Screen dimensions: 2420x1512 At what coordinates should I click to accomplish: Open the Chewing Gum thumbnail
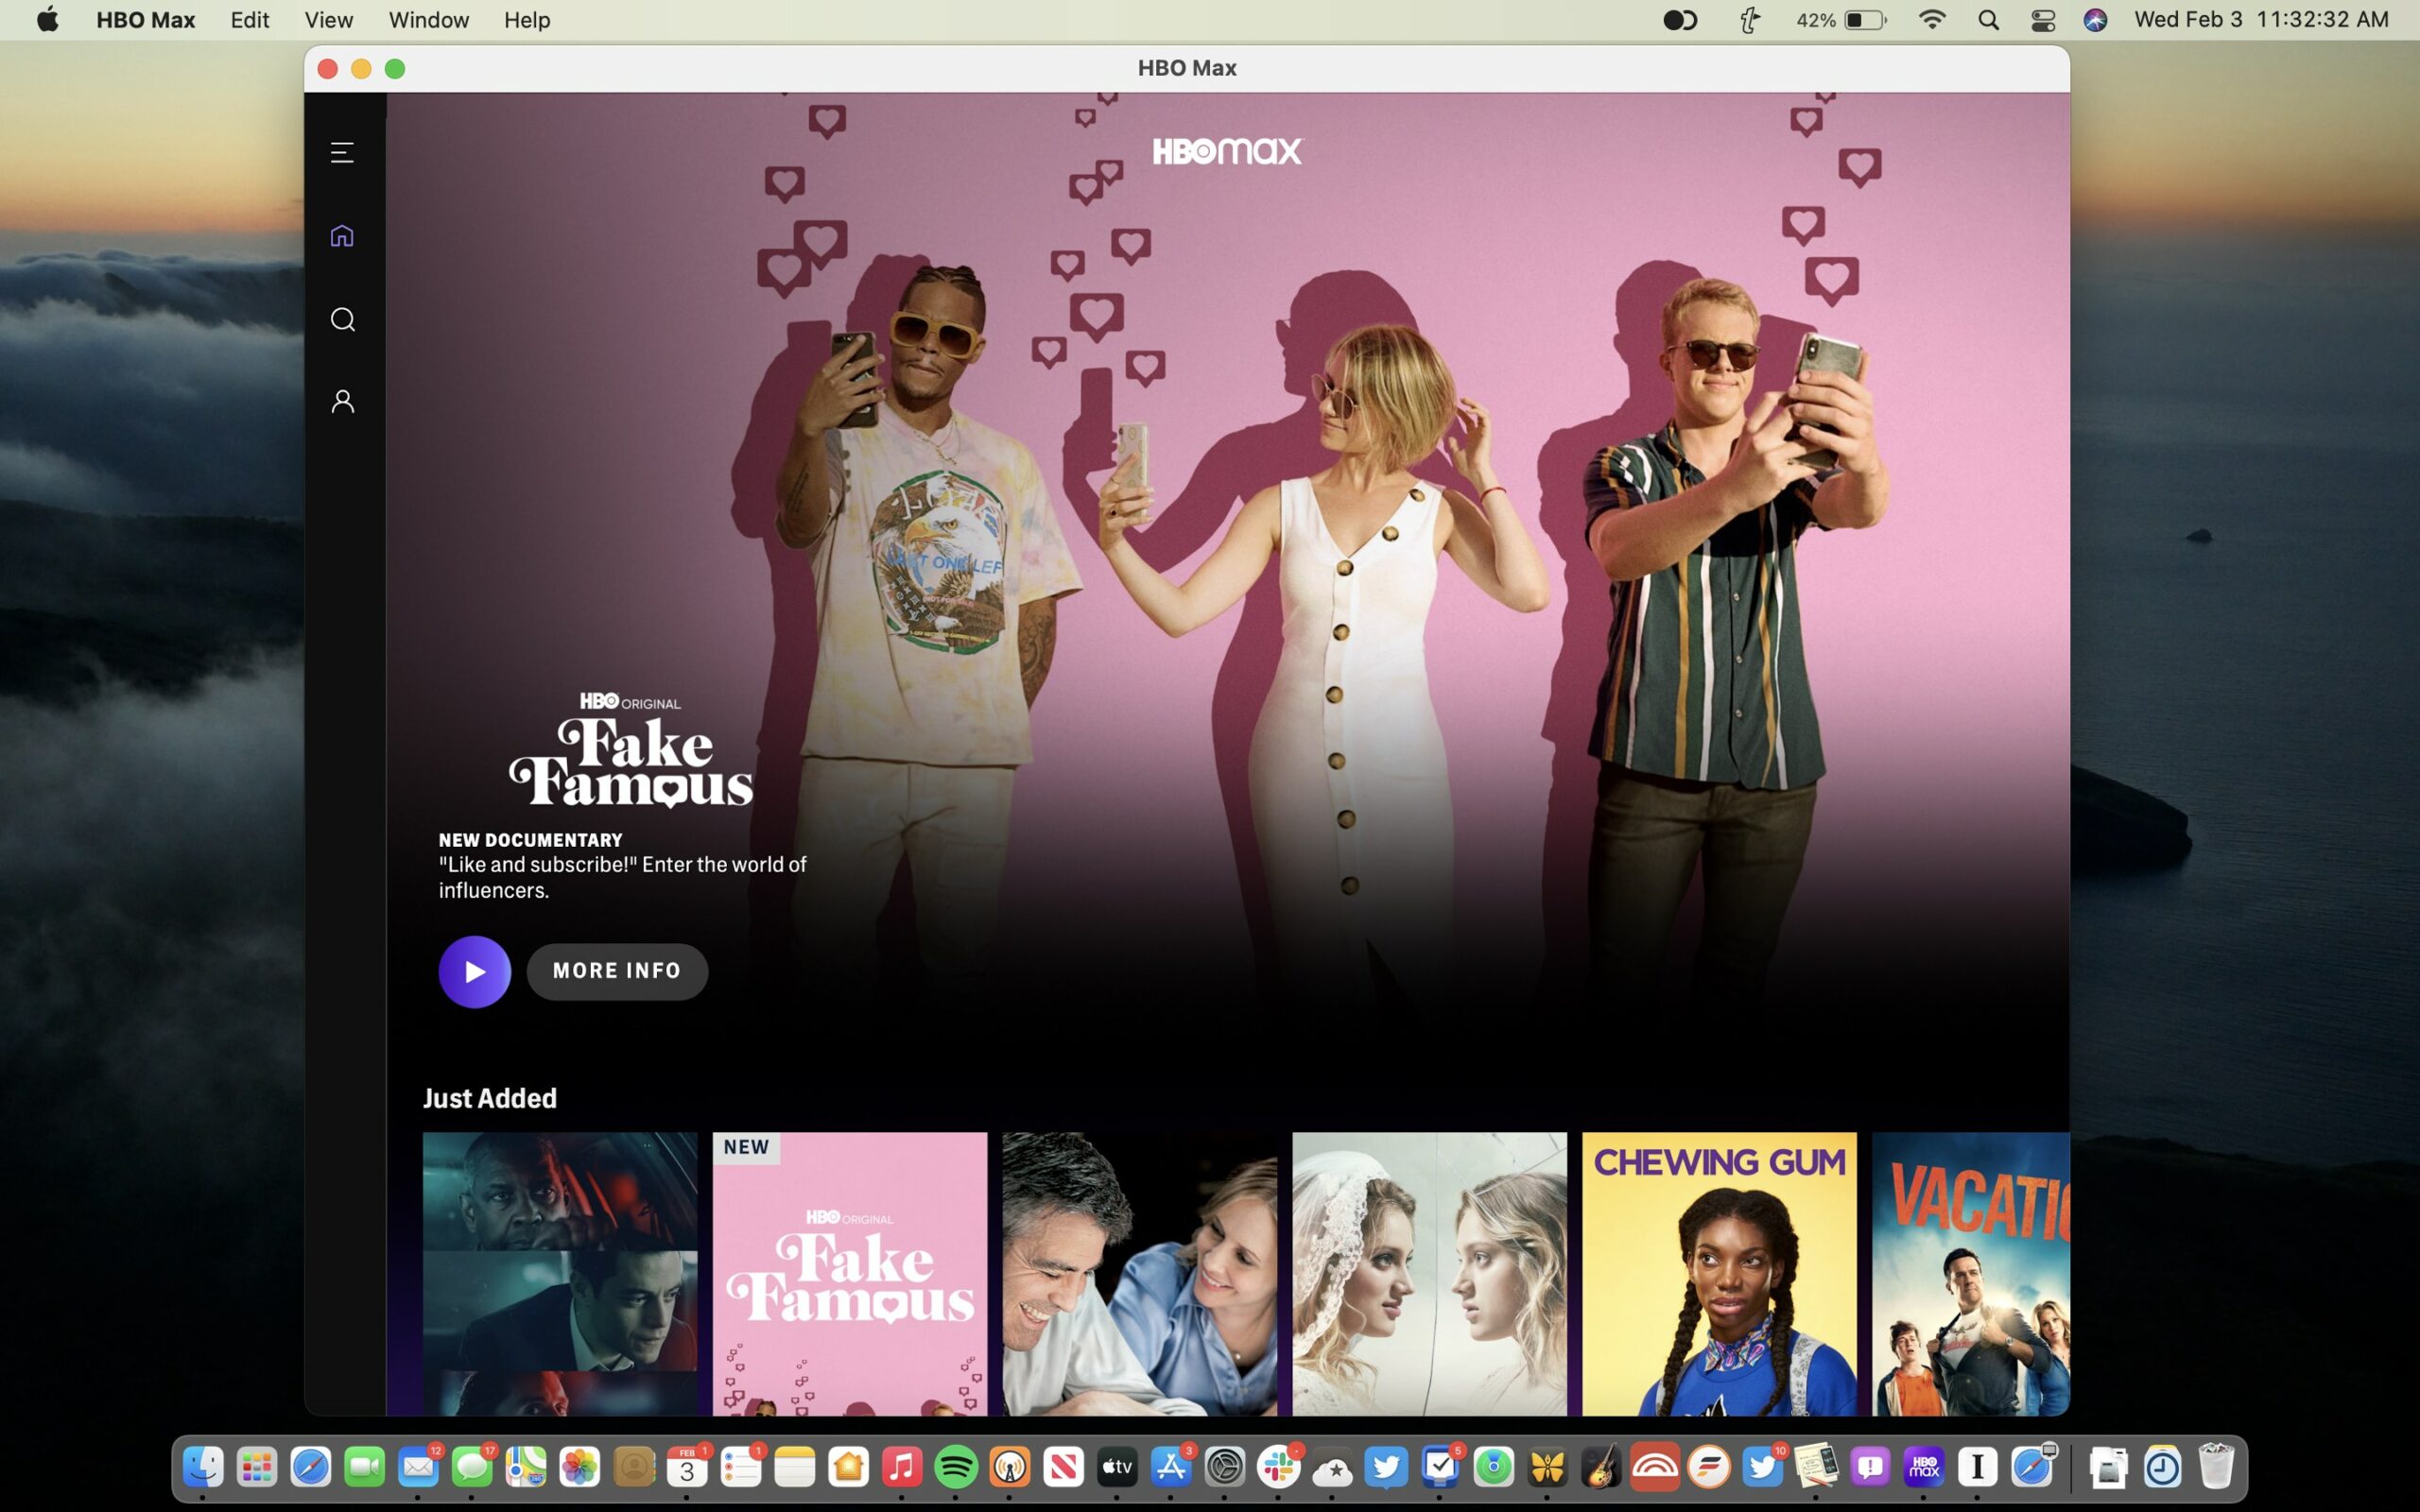tap(1719, 1273)
